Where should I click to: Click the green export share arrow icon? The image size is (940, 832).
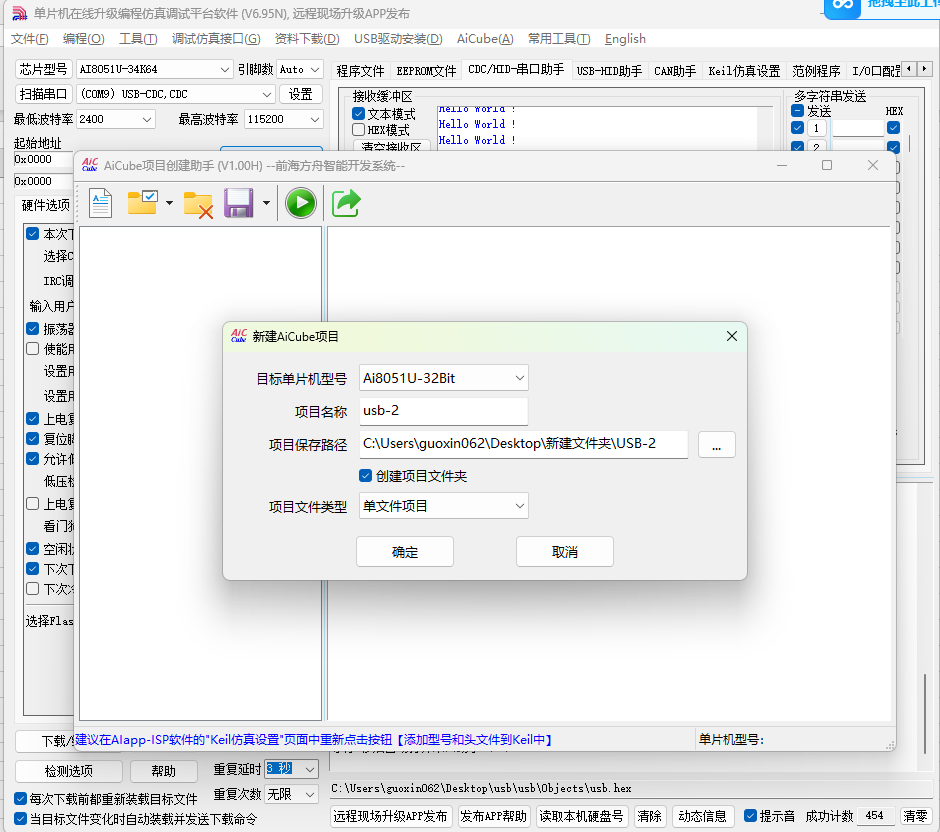(346, 203)
